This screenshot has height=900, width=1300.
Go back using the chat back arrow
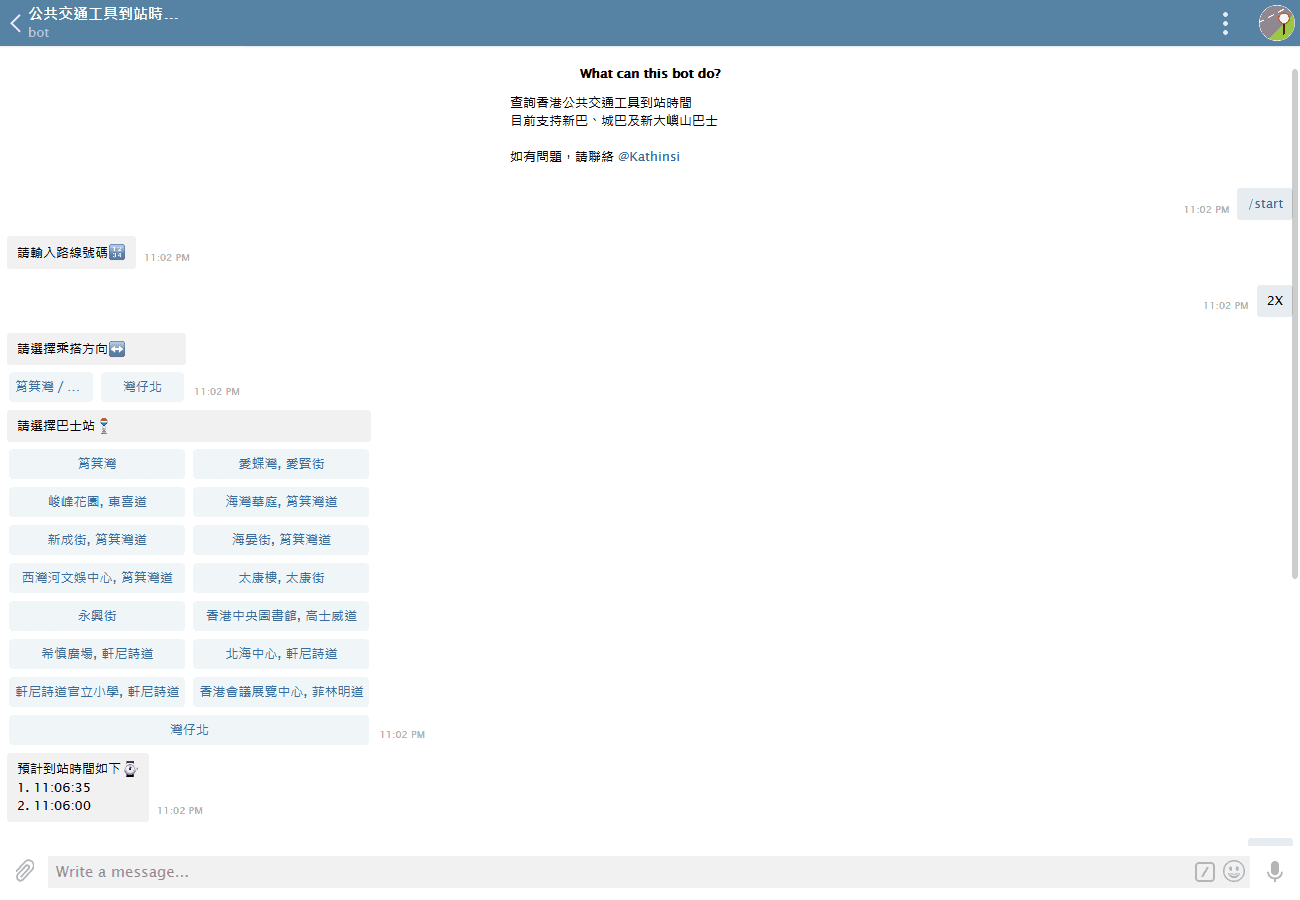click(15, 22)
